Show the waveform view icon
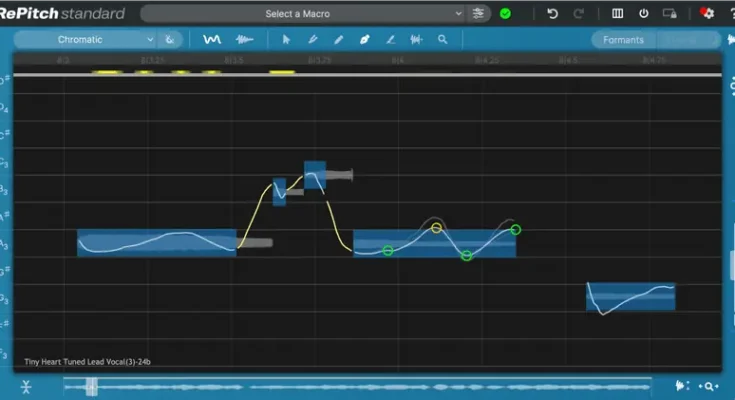This screenshot has height=400, width=735. click(x=244, y=40)
